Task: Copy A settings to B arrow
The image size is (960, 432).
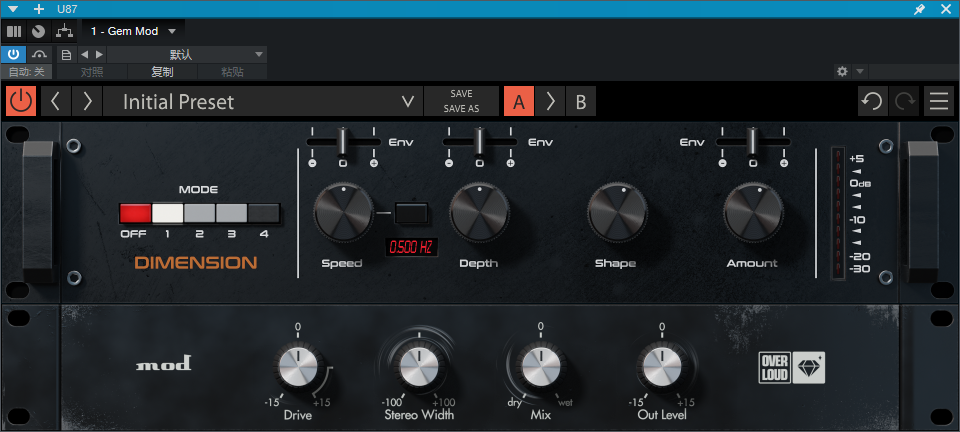Action: pos(550,101)
